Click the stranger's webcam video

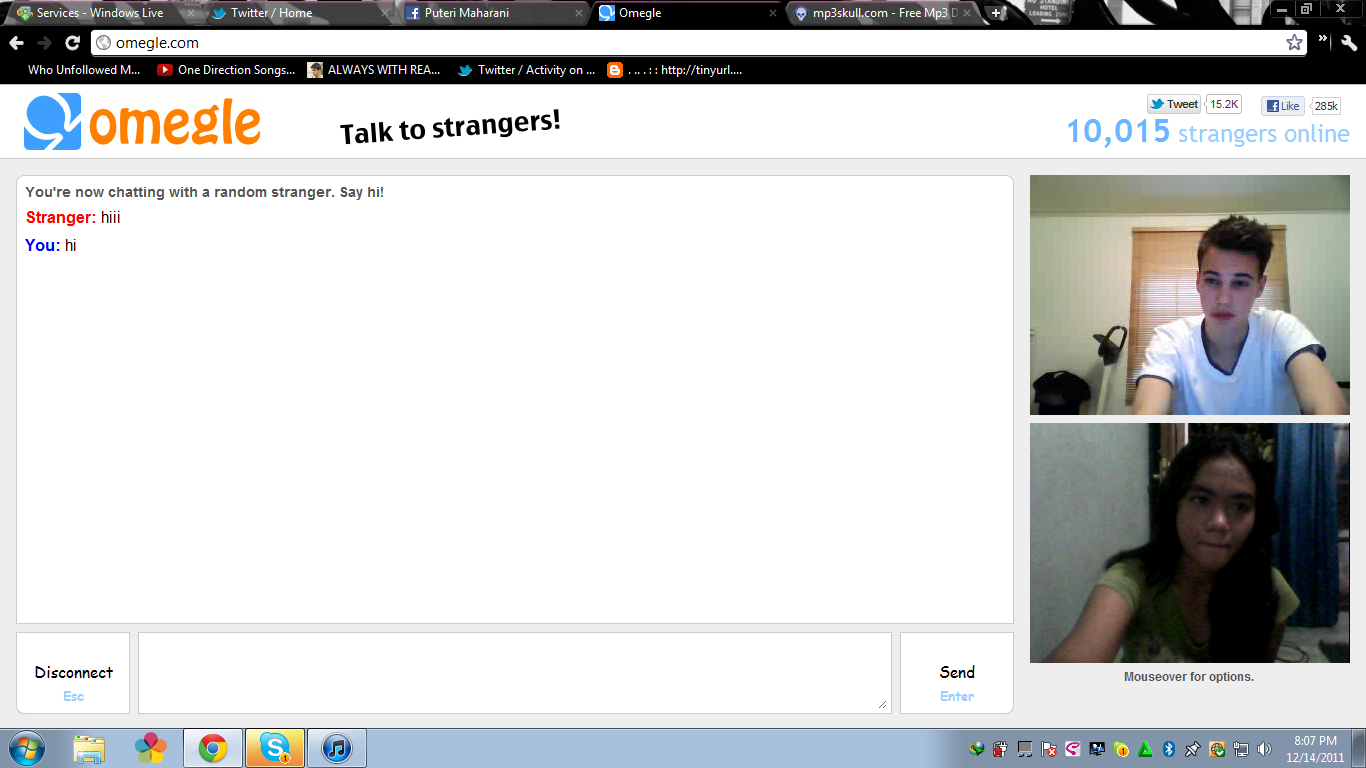tap(1190, 295)
